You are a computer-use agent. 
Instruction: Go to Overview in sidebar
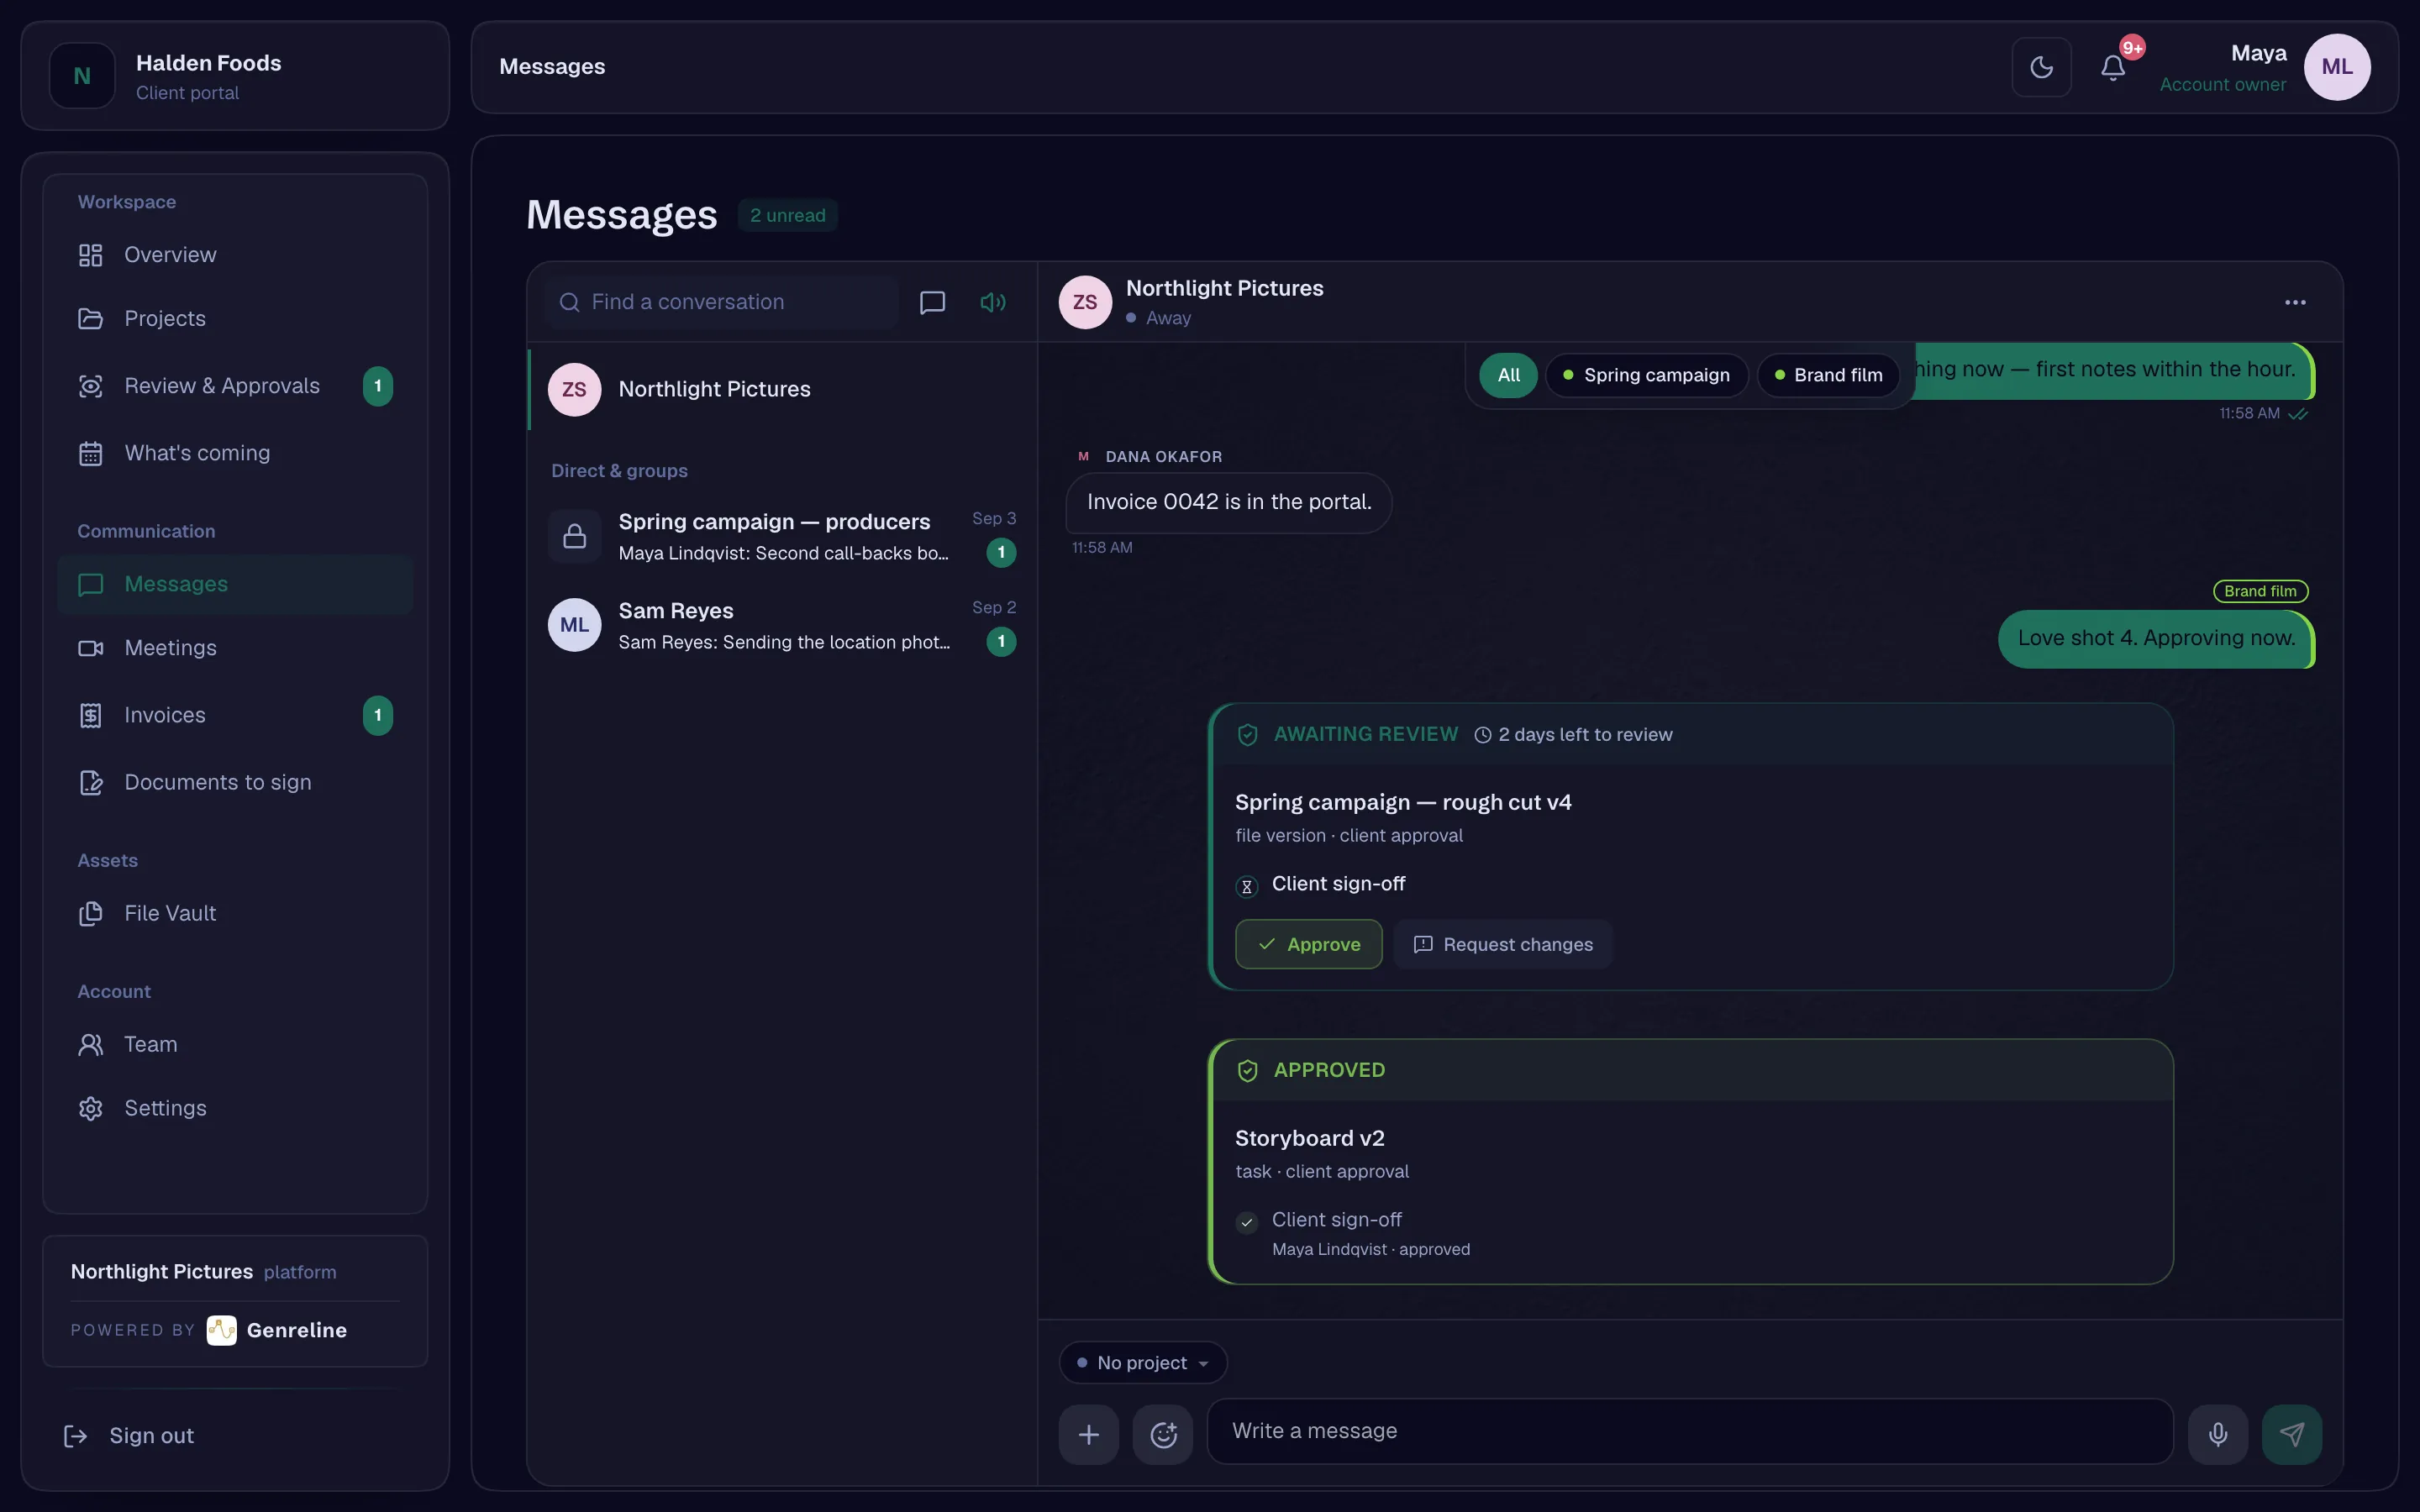point(235,255)
